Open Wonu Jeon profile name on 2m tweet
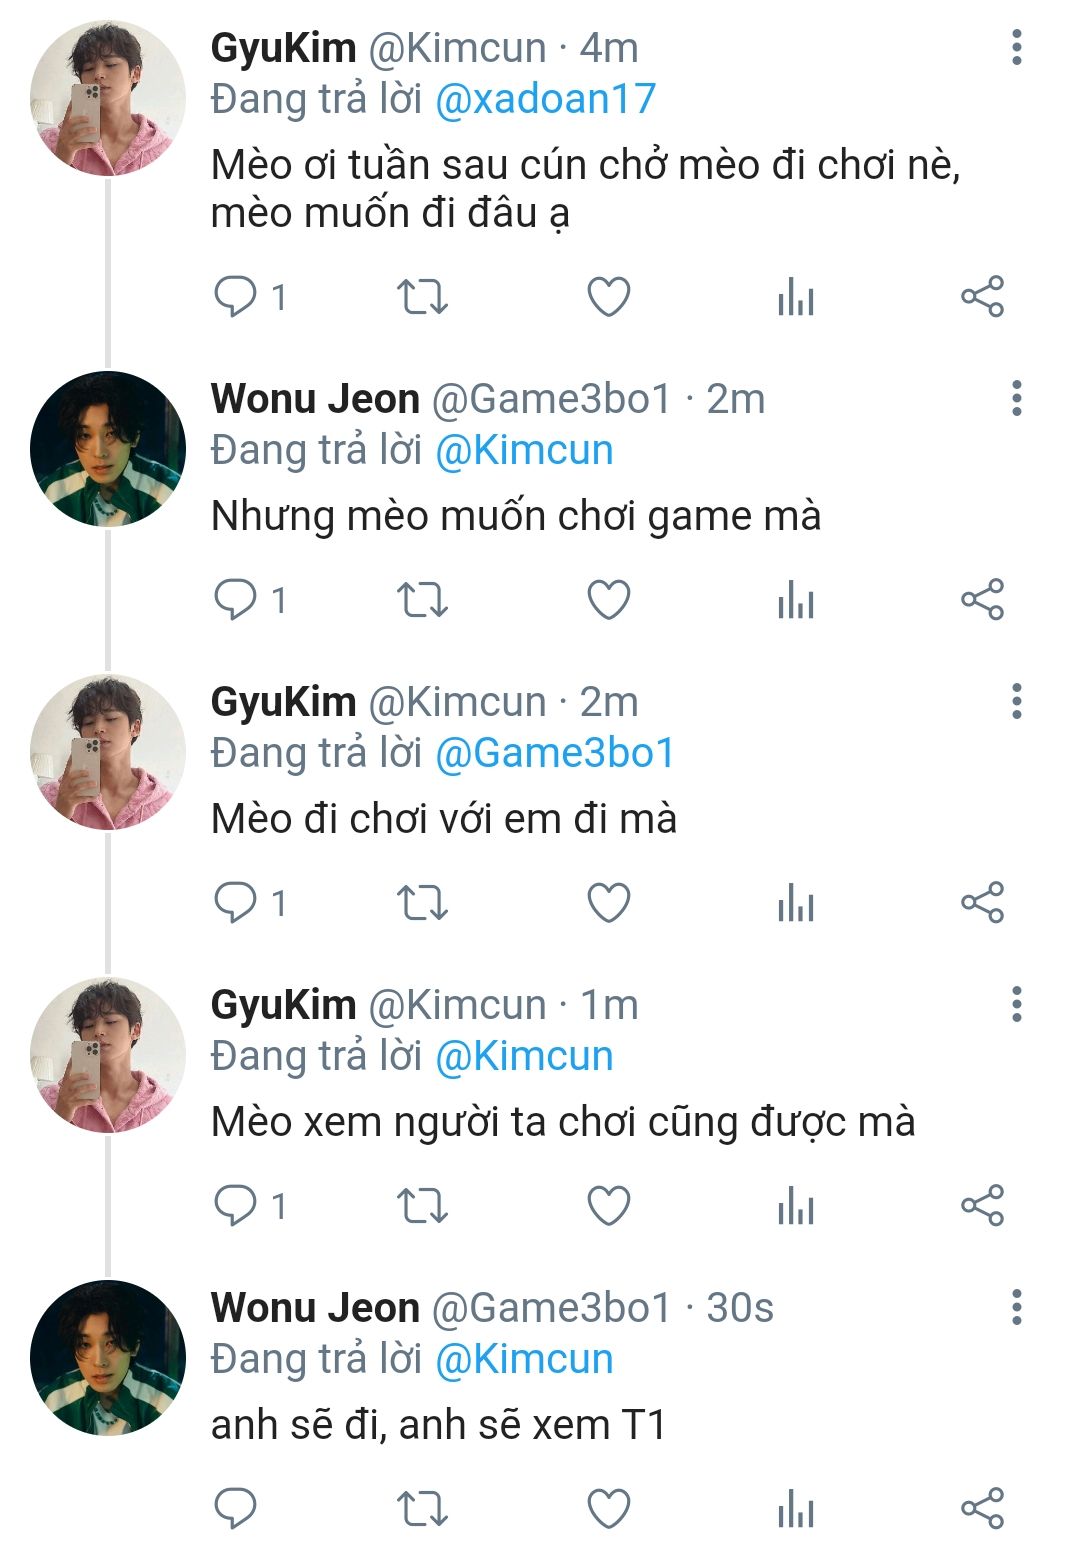This screenshot has height=1552, width=1080. click(x=315, y=399)
